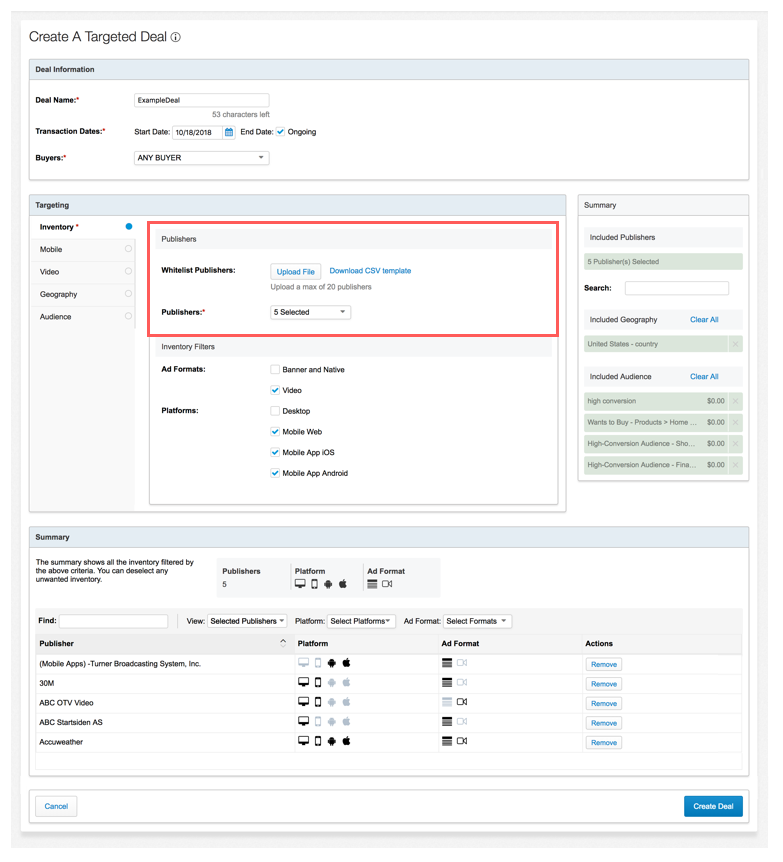Click Apple icon in Turner Broadcasting row
The width and height of the screenshot is (783, 862).
click(x=346, y=663)
